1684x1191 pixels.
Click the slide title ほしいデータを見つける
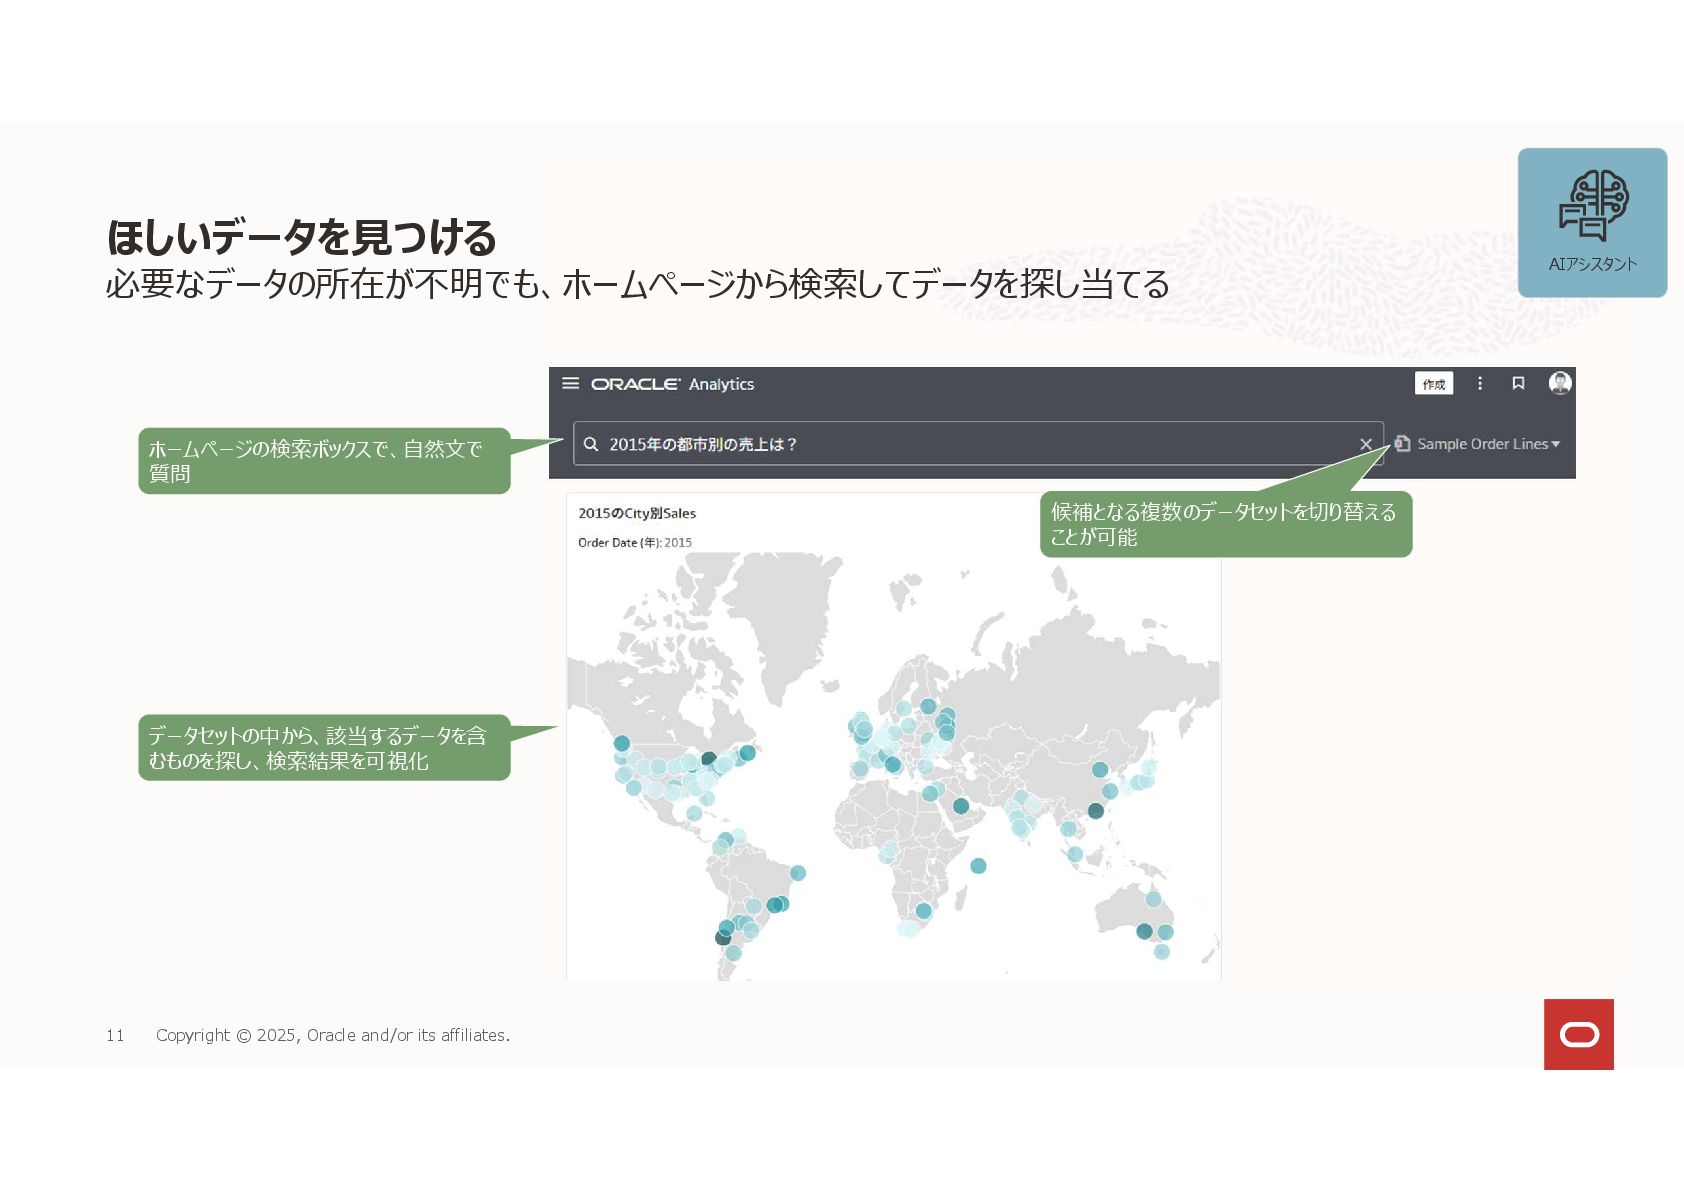point(301,238)
